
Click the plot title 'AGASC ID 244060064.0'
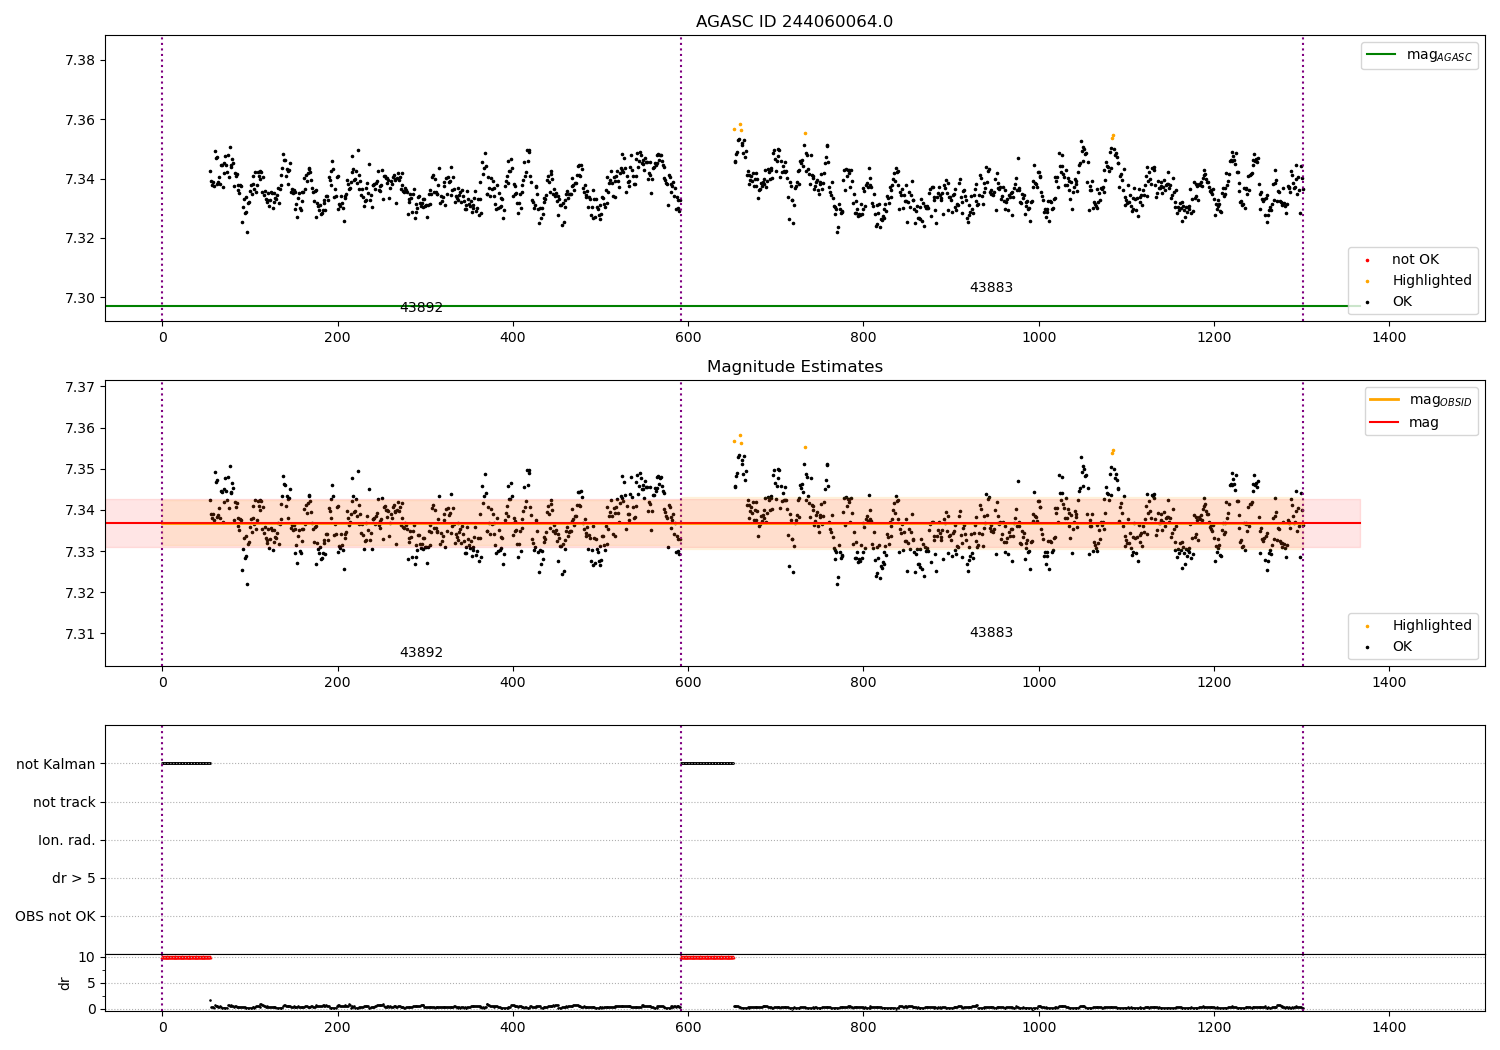(794, 22)
